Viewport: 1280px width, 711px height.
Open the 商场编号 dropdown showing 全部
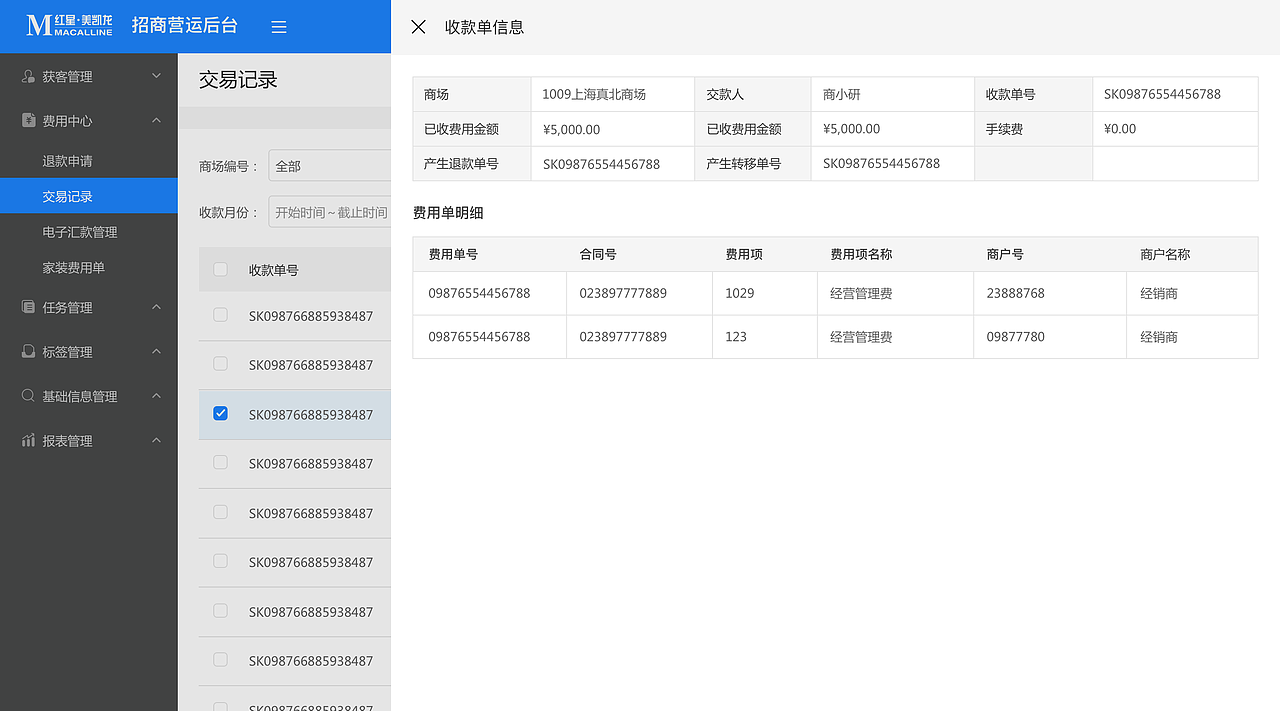[x=329, y=166]
